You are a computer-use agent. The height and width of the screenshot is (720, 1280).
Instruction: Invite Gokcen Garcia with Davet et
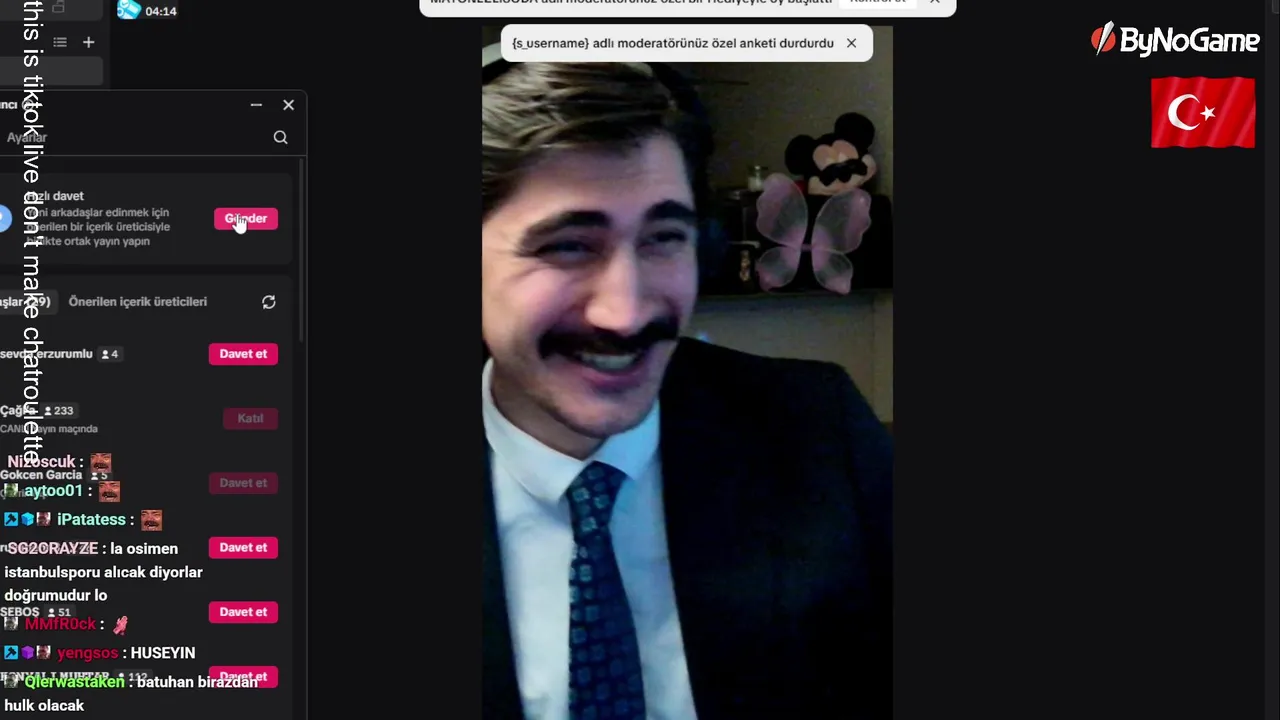(243, 483)
